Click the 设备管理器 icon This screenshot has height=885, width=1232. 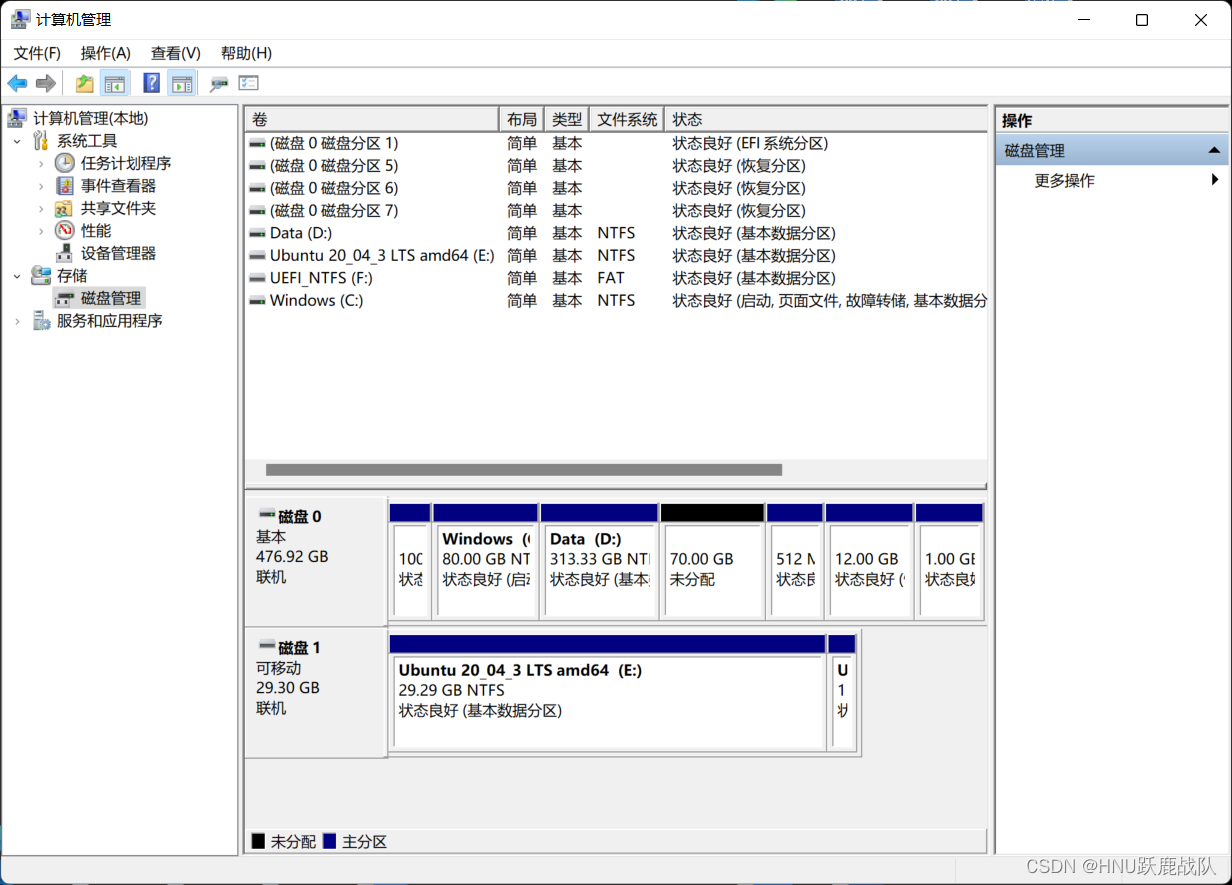[65, 253]
